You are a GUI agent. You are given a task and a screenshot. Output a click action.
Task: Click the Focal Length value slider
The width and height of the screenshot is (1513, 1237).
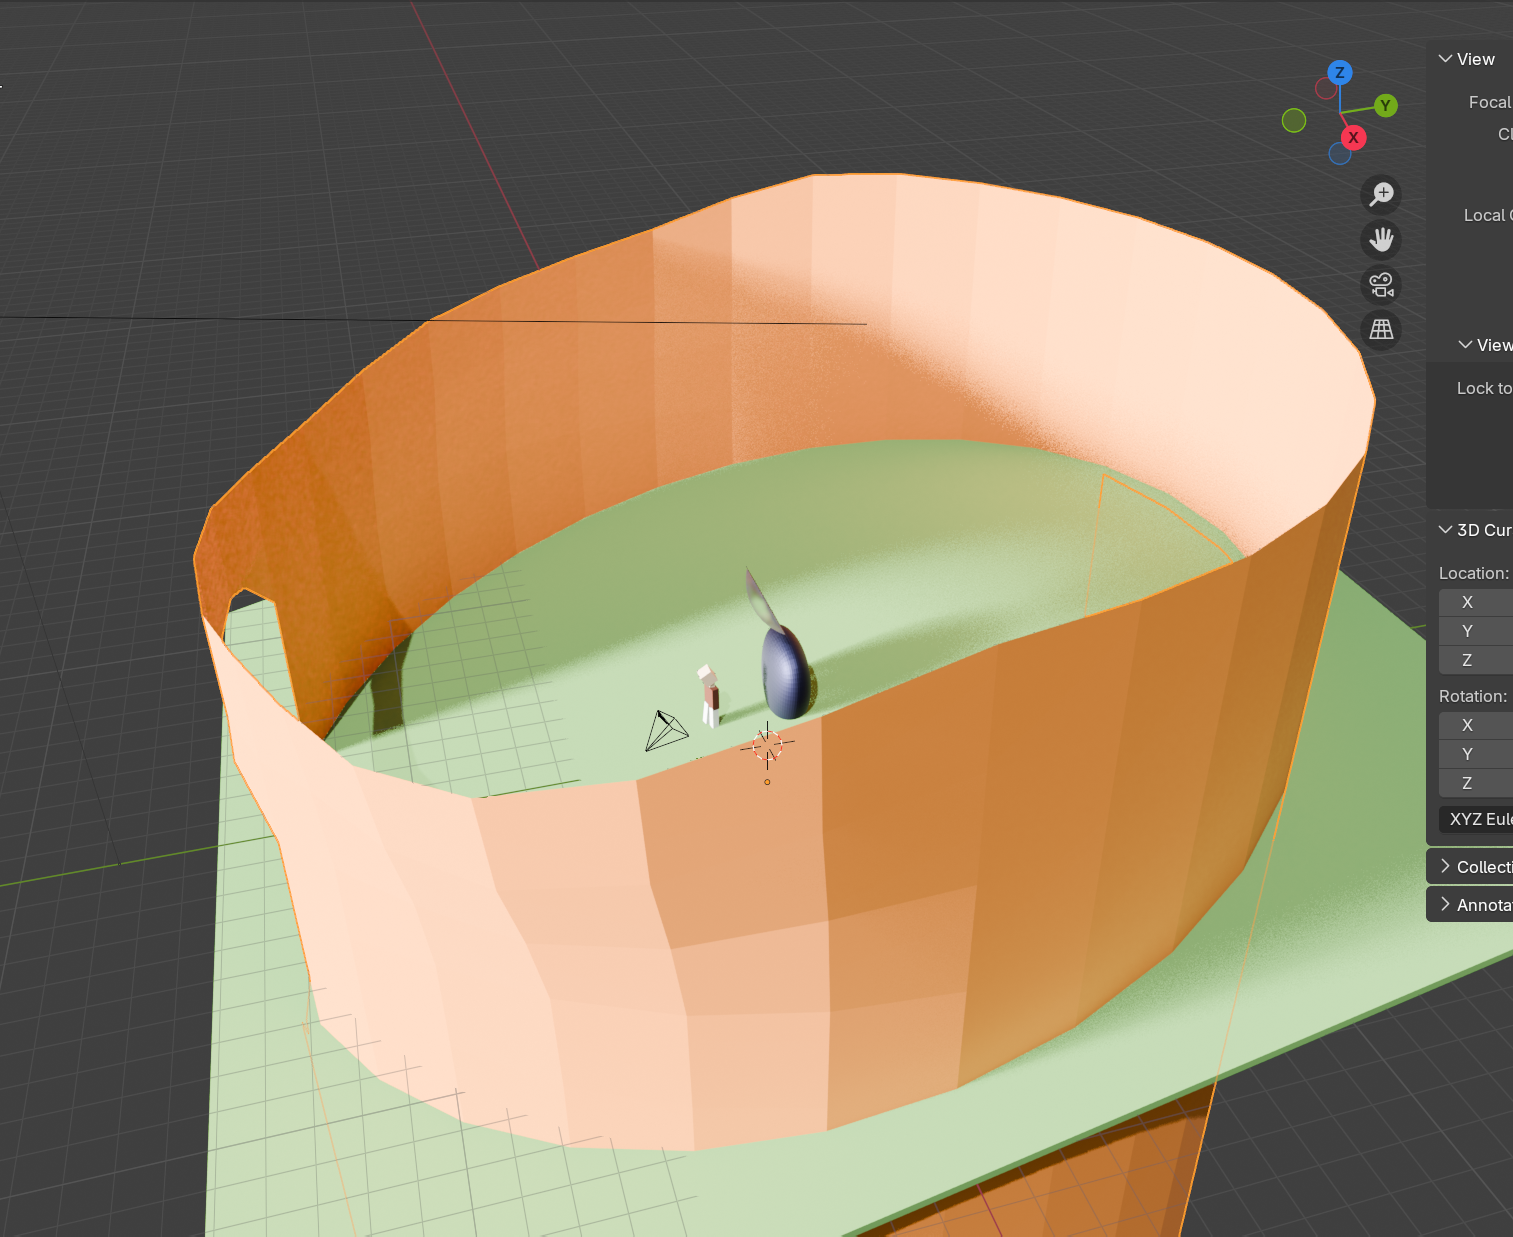click(x=1505, y=102)
